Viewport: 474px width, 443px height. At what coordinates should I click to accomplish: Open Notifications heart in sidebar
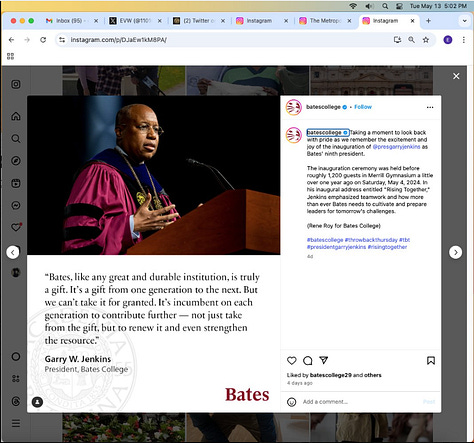pyautogui.click(x=16, y=227)
